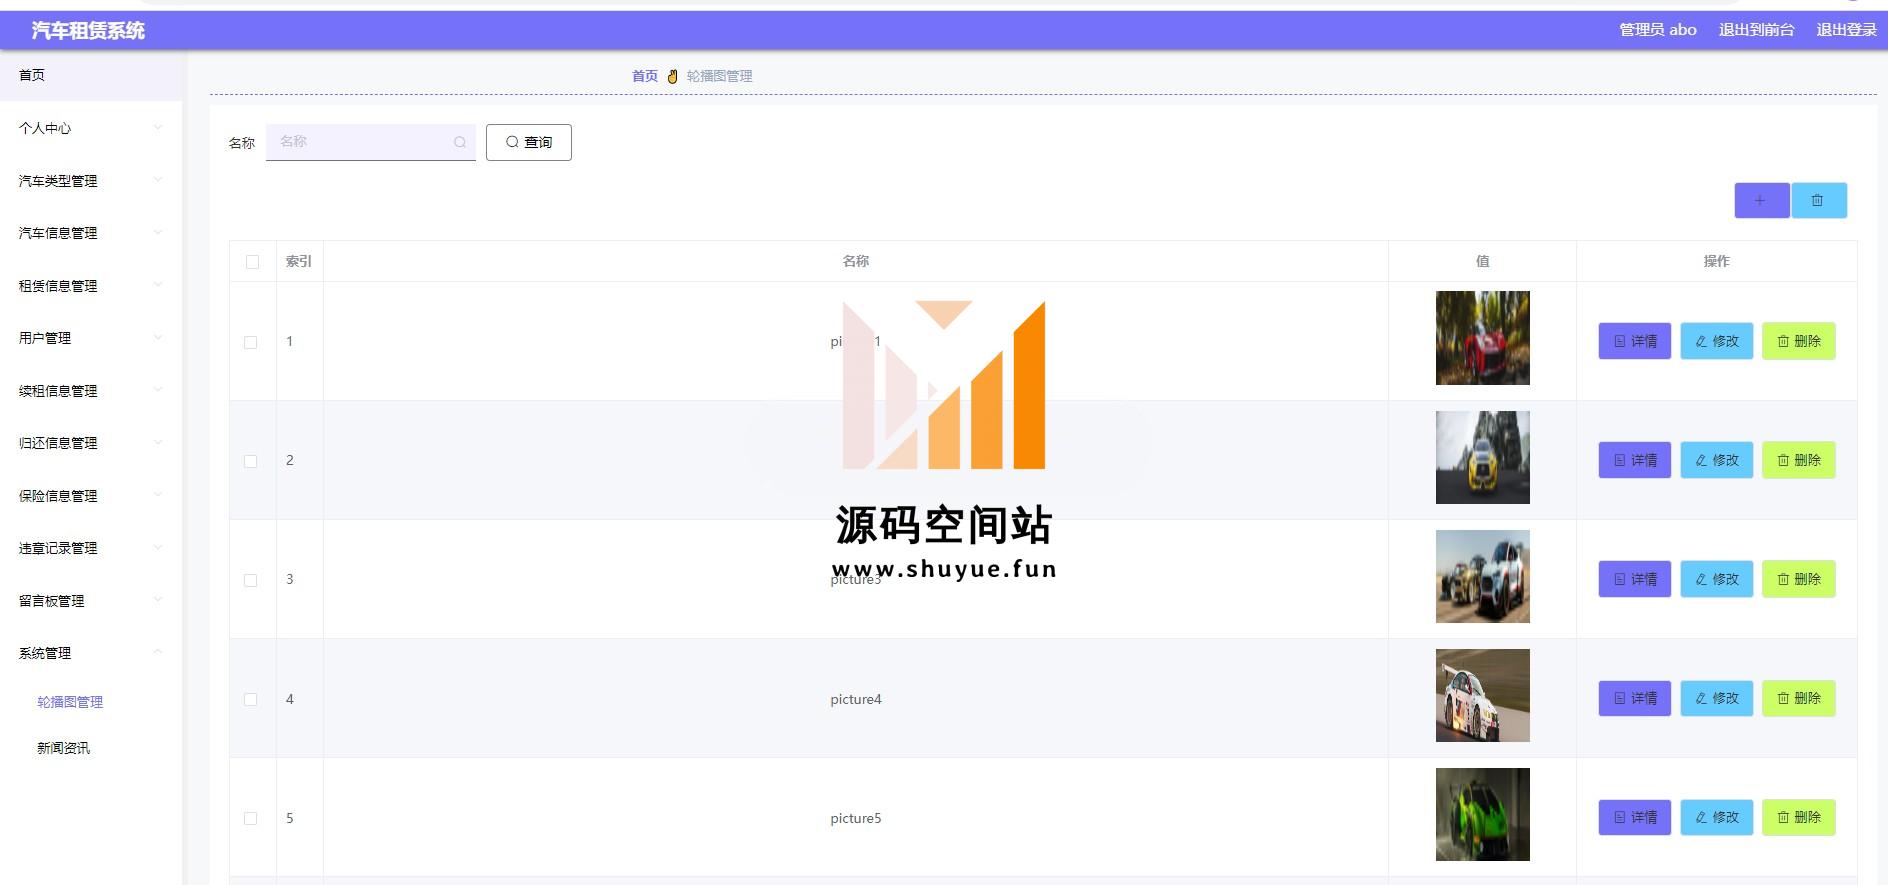Open 详情 for picture4 row

[1634, 698]
